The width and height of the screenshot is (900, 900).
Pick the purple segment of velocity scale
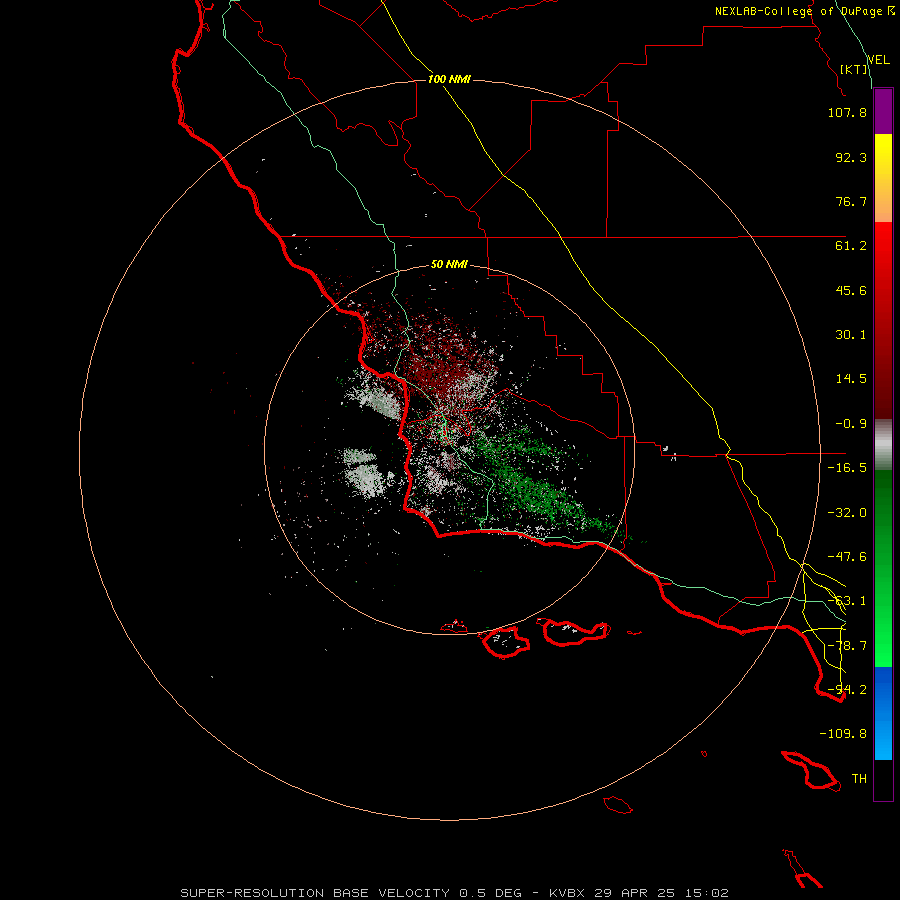883,112
